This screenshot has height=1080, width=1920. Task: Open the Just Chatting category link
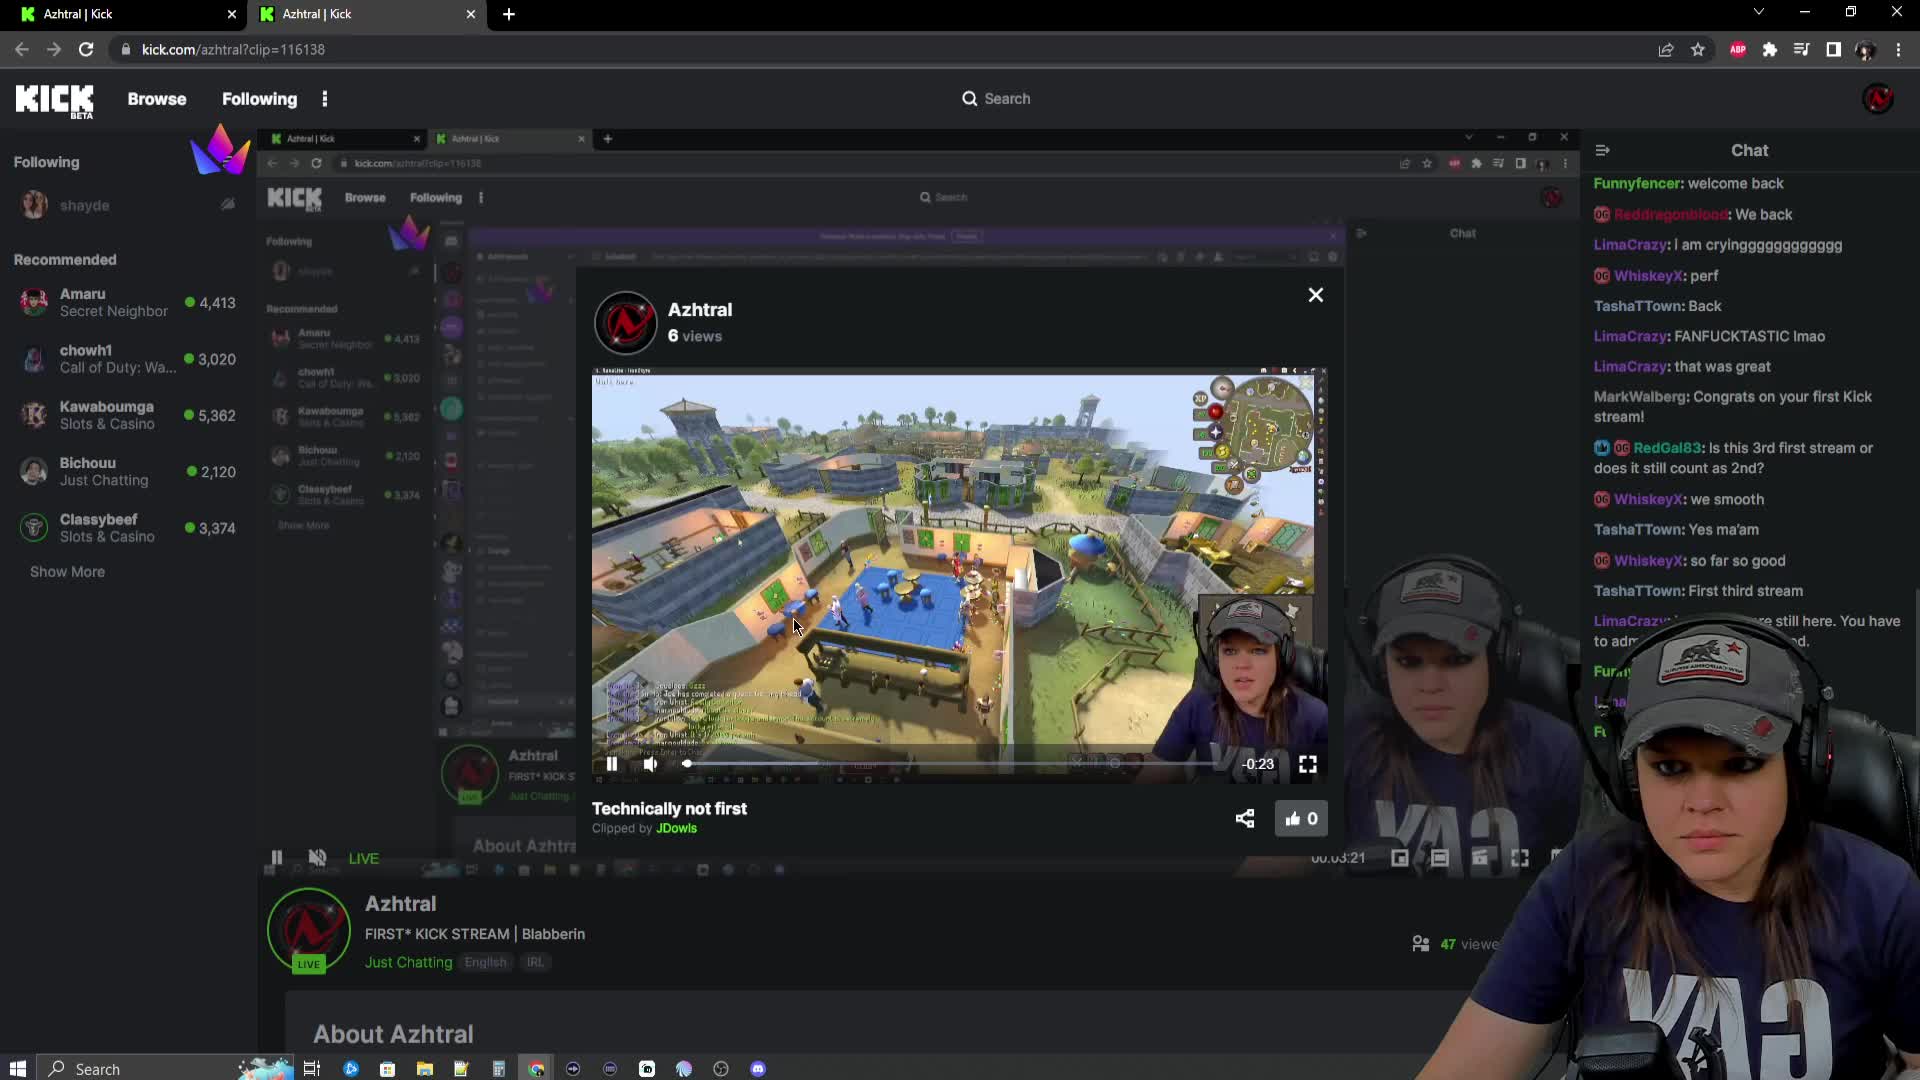point(408,962)
